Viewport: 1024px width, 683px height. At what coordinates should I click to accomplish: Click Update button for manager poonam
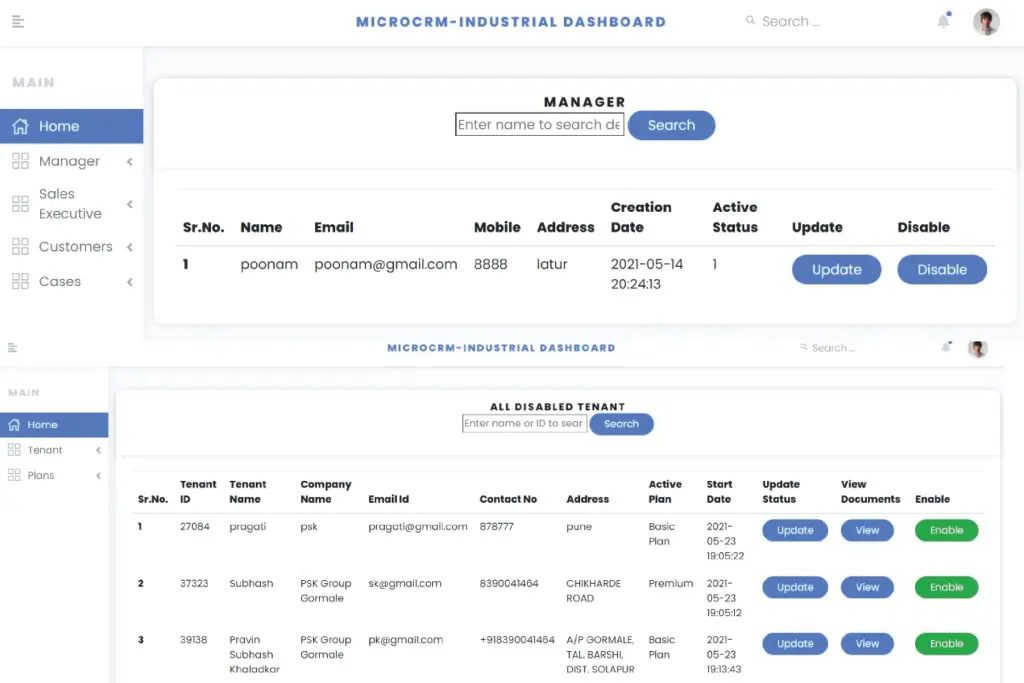tap(836, 270)
